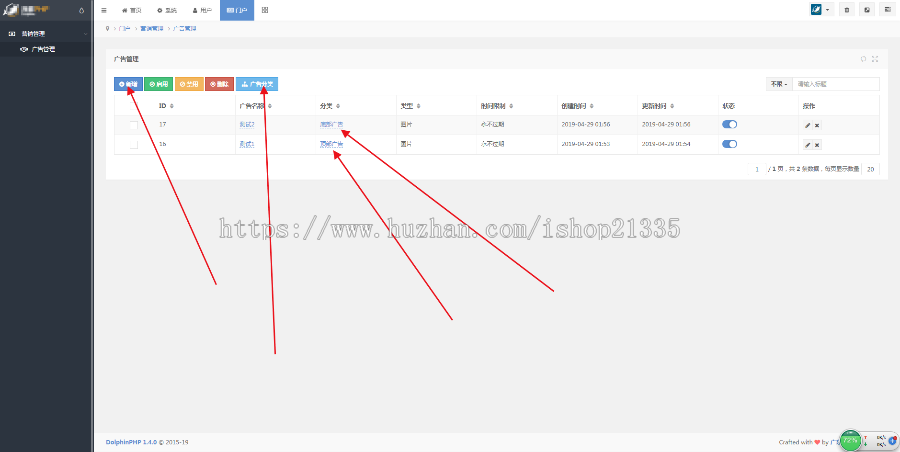Viewport: 900px width, 452px height.
Task: Click created time 2019-04-29 01:56 cell
Action: (585, 125)
